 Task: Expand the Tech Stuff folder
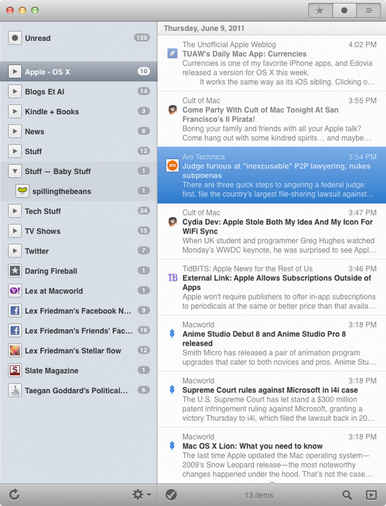pos(15,211)
